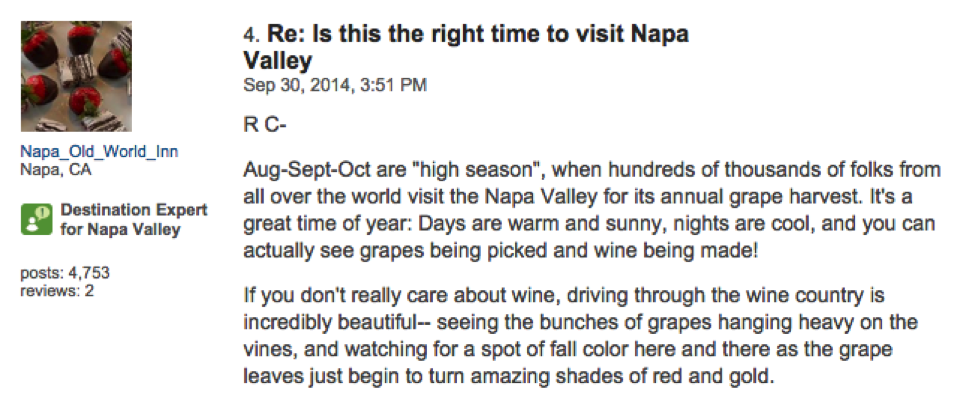Select the "Destination Expert for Napa Valley" label

133,219
